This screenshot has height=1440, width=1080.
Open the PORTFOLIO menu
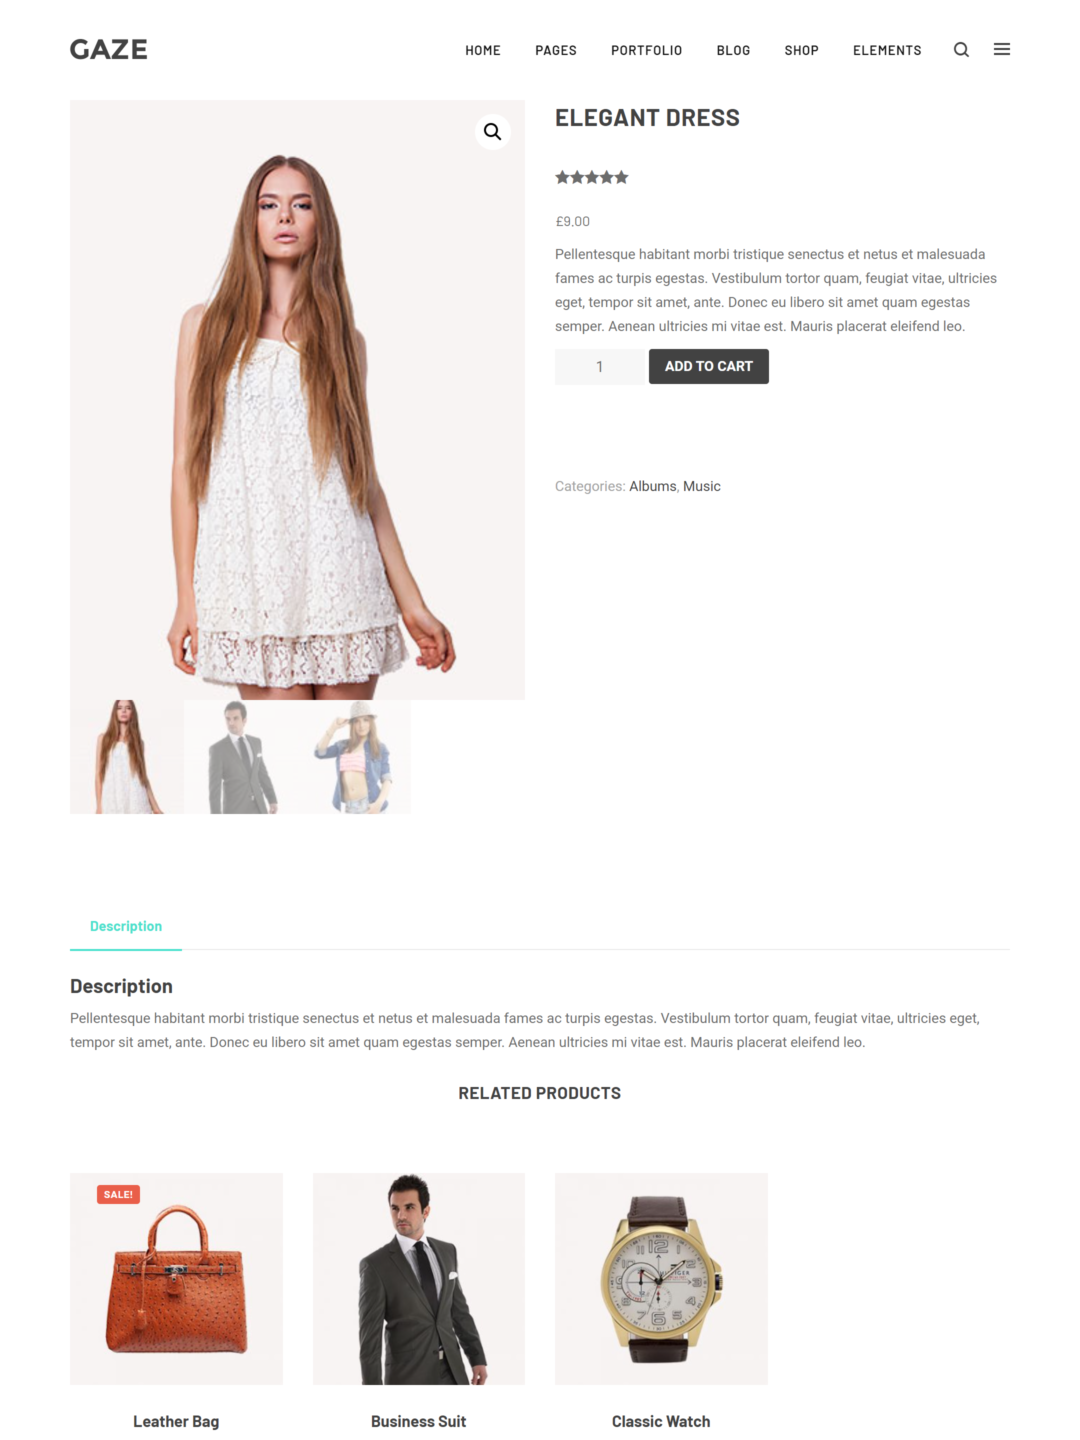(646, 50)
